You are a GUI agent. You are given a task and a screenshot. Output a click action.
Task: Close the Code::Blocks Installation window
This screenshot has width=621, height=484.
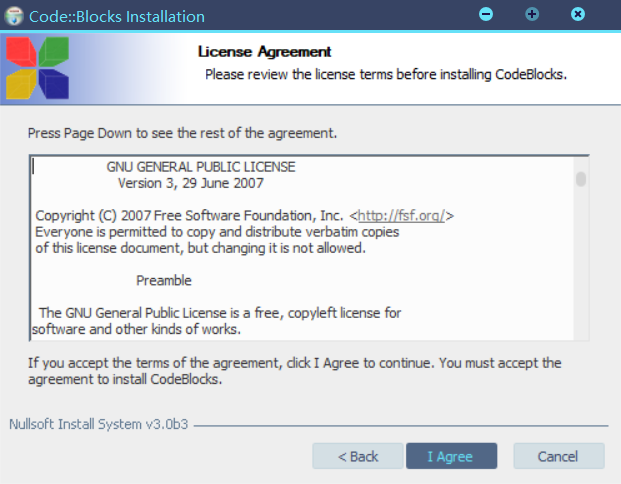tap(578, 15)
